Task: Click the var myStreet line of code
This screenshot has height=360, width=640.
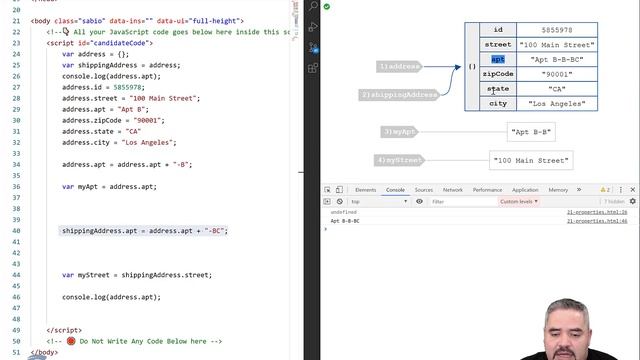Action: coord(137,275)
